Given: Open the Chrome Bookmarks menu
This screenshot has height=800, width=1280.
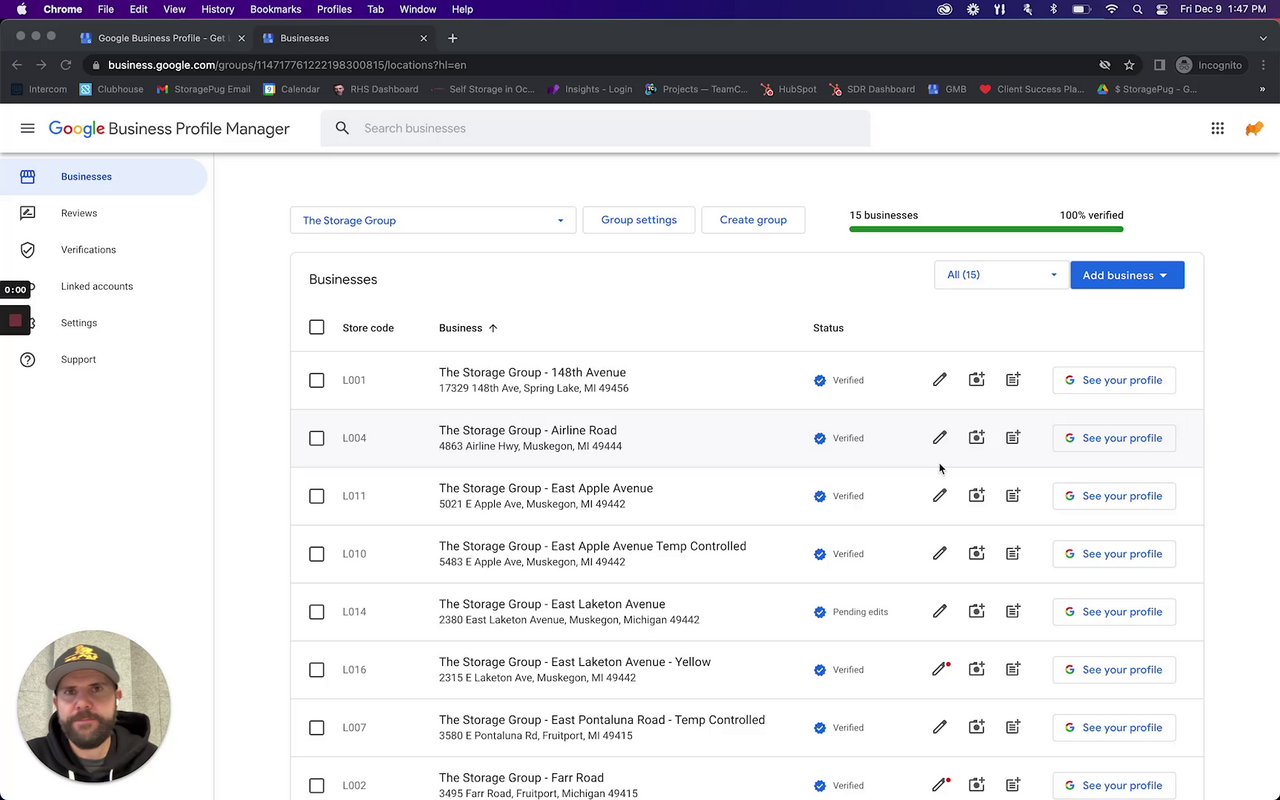Looking at the screenshot, I should tap(275, 9).
